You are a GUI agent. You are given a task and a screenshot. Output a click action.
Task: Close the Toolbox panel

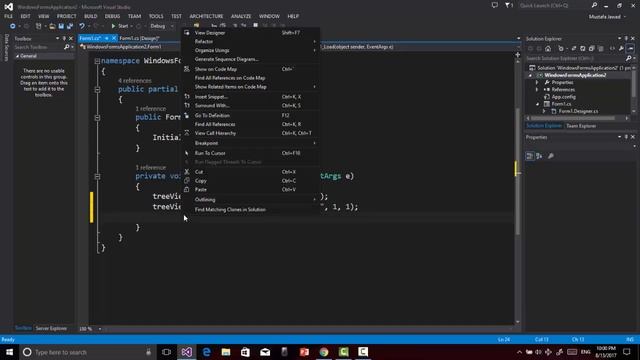click(71, 38)
